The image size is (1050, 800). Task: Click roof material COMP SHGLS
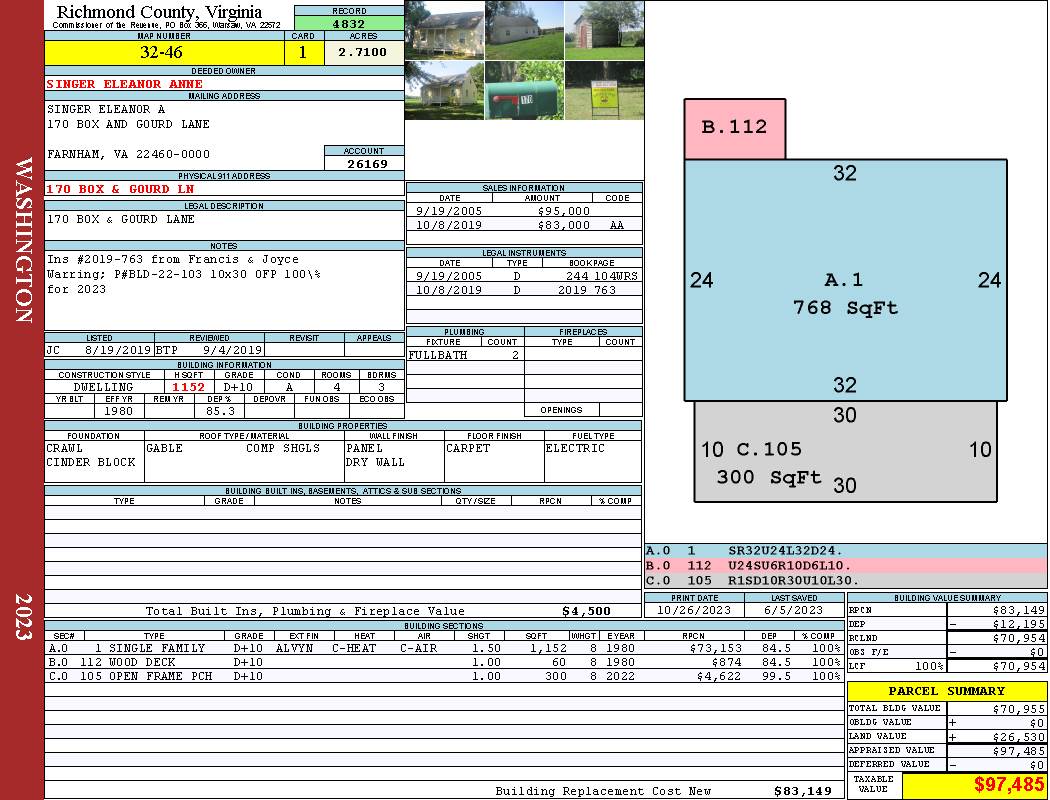click(x=283, y=448)
